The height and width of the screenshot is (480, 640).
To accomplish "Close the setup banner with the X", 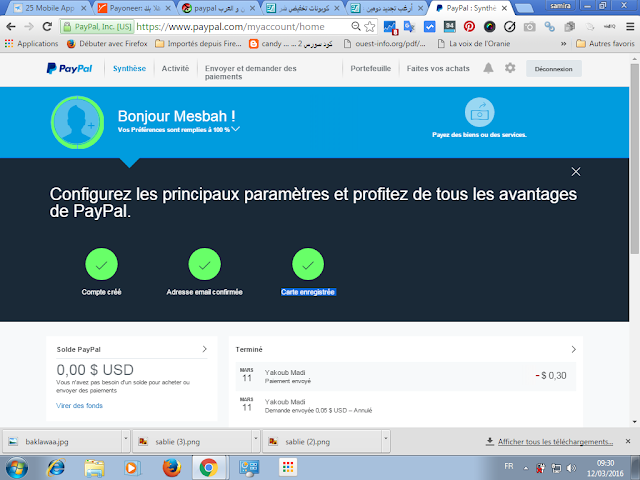I will click(576, 172).
